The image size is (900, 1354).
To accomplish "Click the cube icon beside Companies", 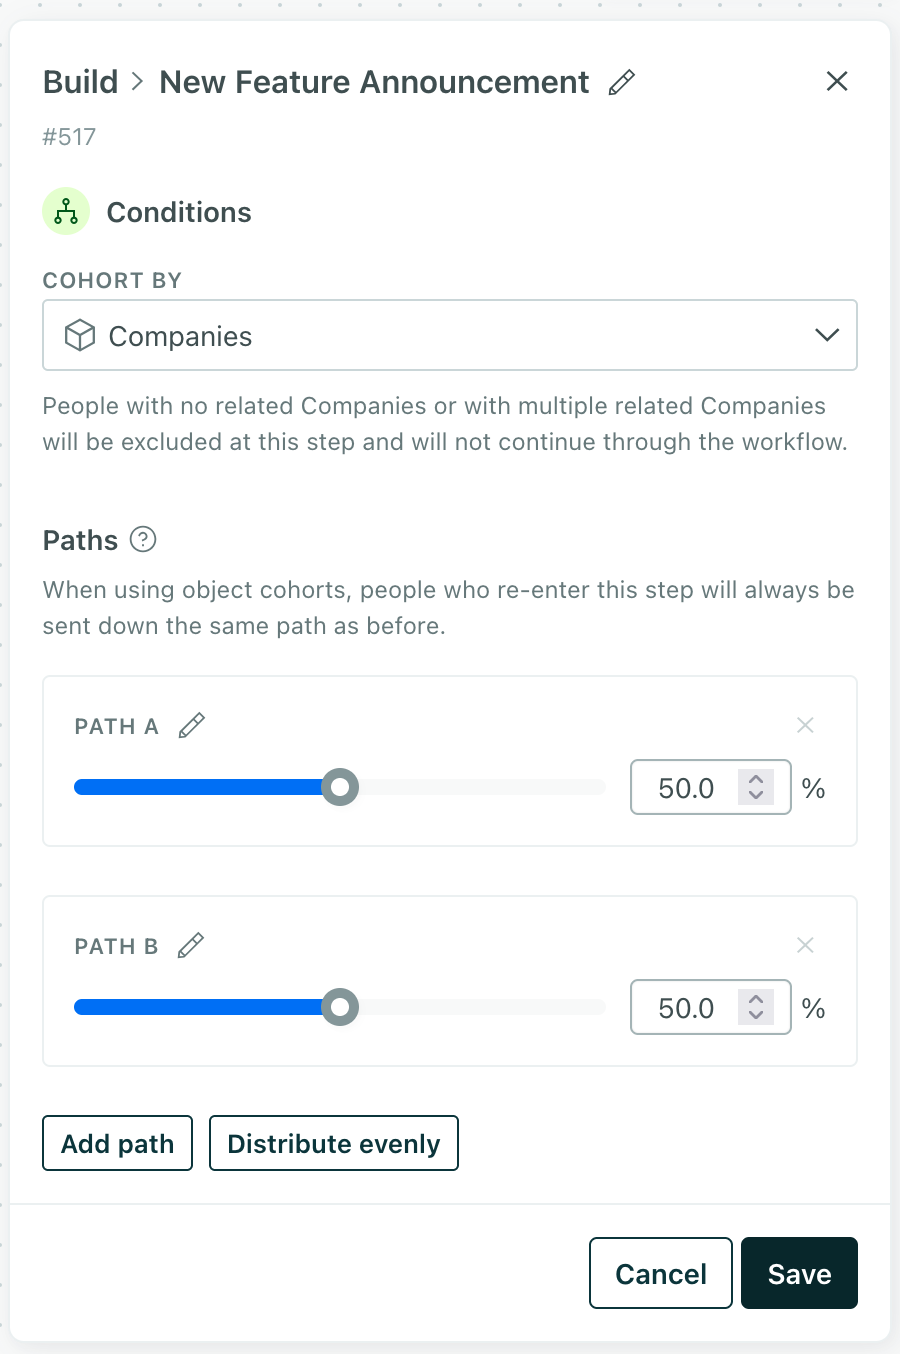I will pyautogui.click(x=79, y=335).
